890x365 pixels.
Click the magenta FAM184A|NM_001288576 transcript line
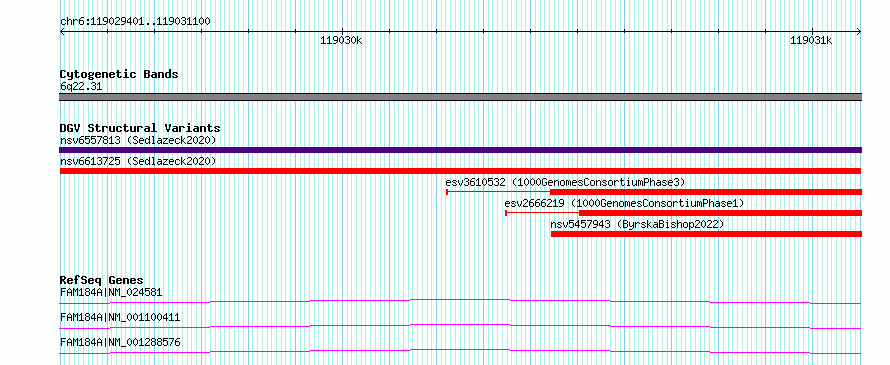pos(460,351)
